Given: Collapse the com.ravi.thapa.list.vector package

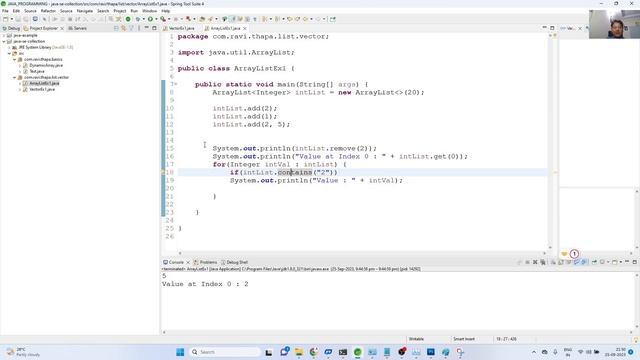Looking at the screenshot, I should click(x=14, y=78).
